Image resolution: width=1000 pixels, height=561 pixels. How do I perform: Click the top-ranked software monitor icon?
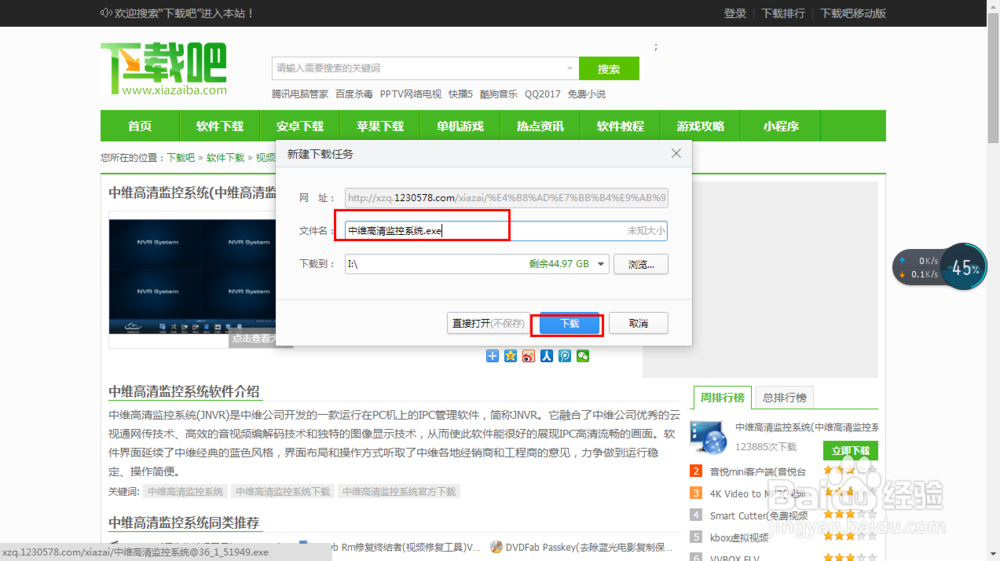[708, 437]
